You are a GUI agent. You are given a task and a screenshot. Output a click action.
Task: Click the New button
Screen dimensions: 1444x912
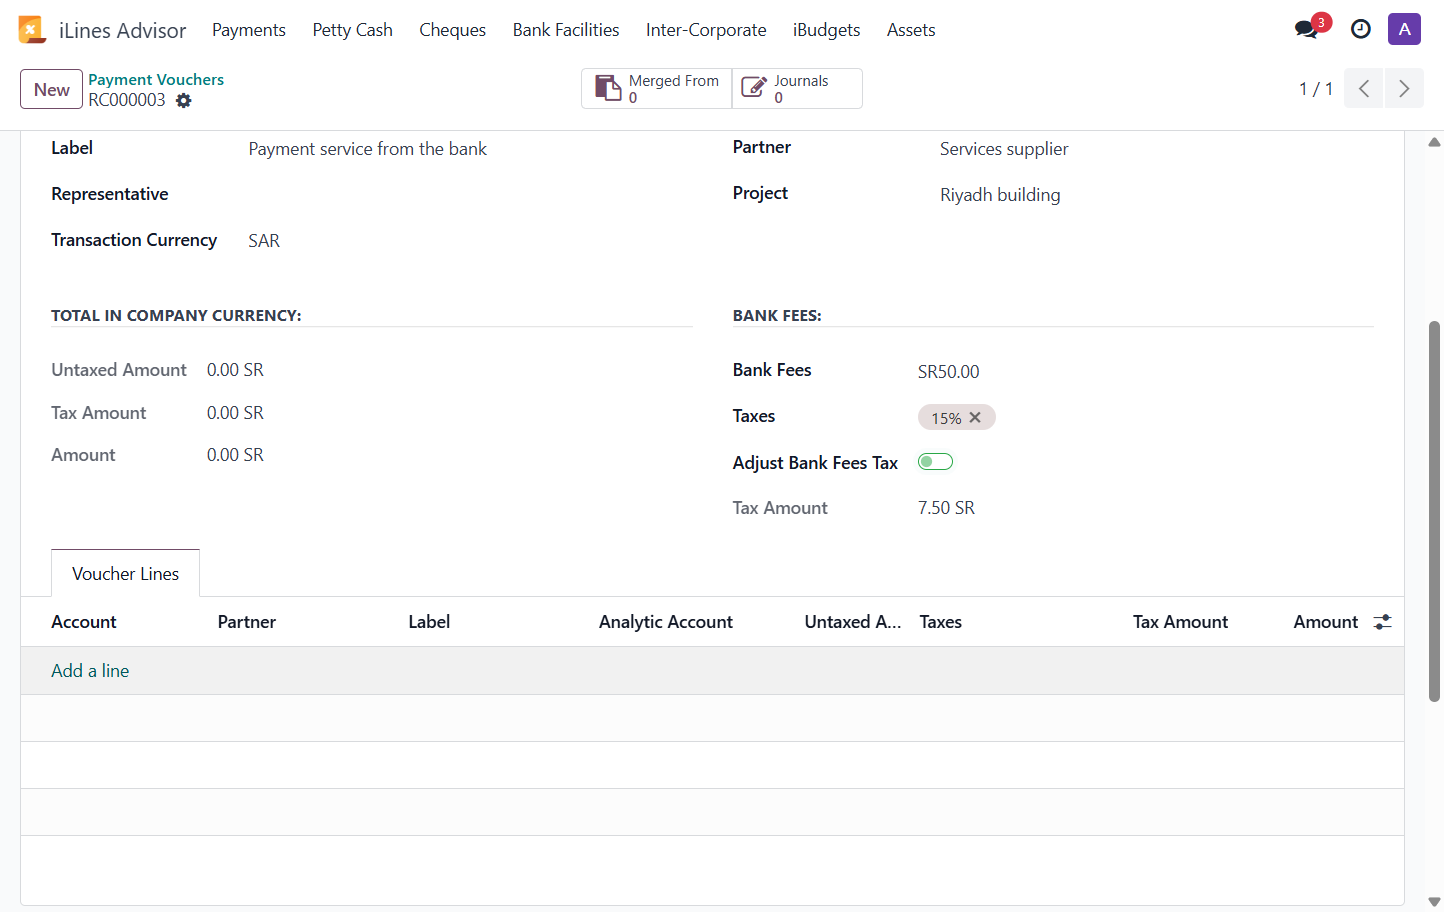pyautogui.click(x=51, y=89)
